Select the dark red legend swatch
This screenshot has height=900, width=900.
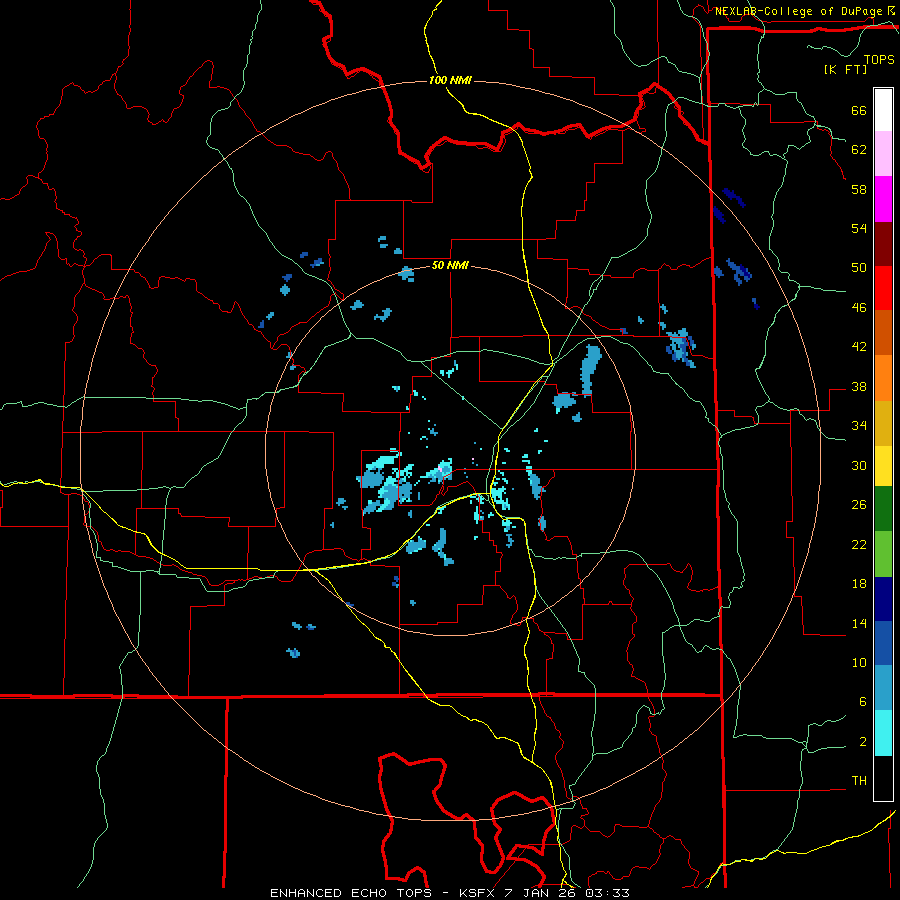point(883,243)
